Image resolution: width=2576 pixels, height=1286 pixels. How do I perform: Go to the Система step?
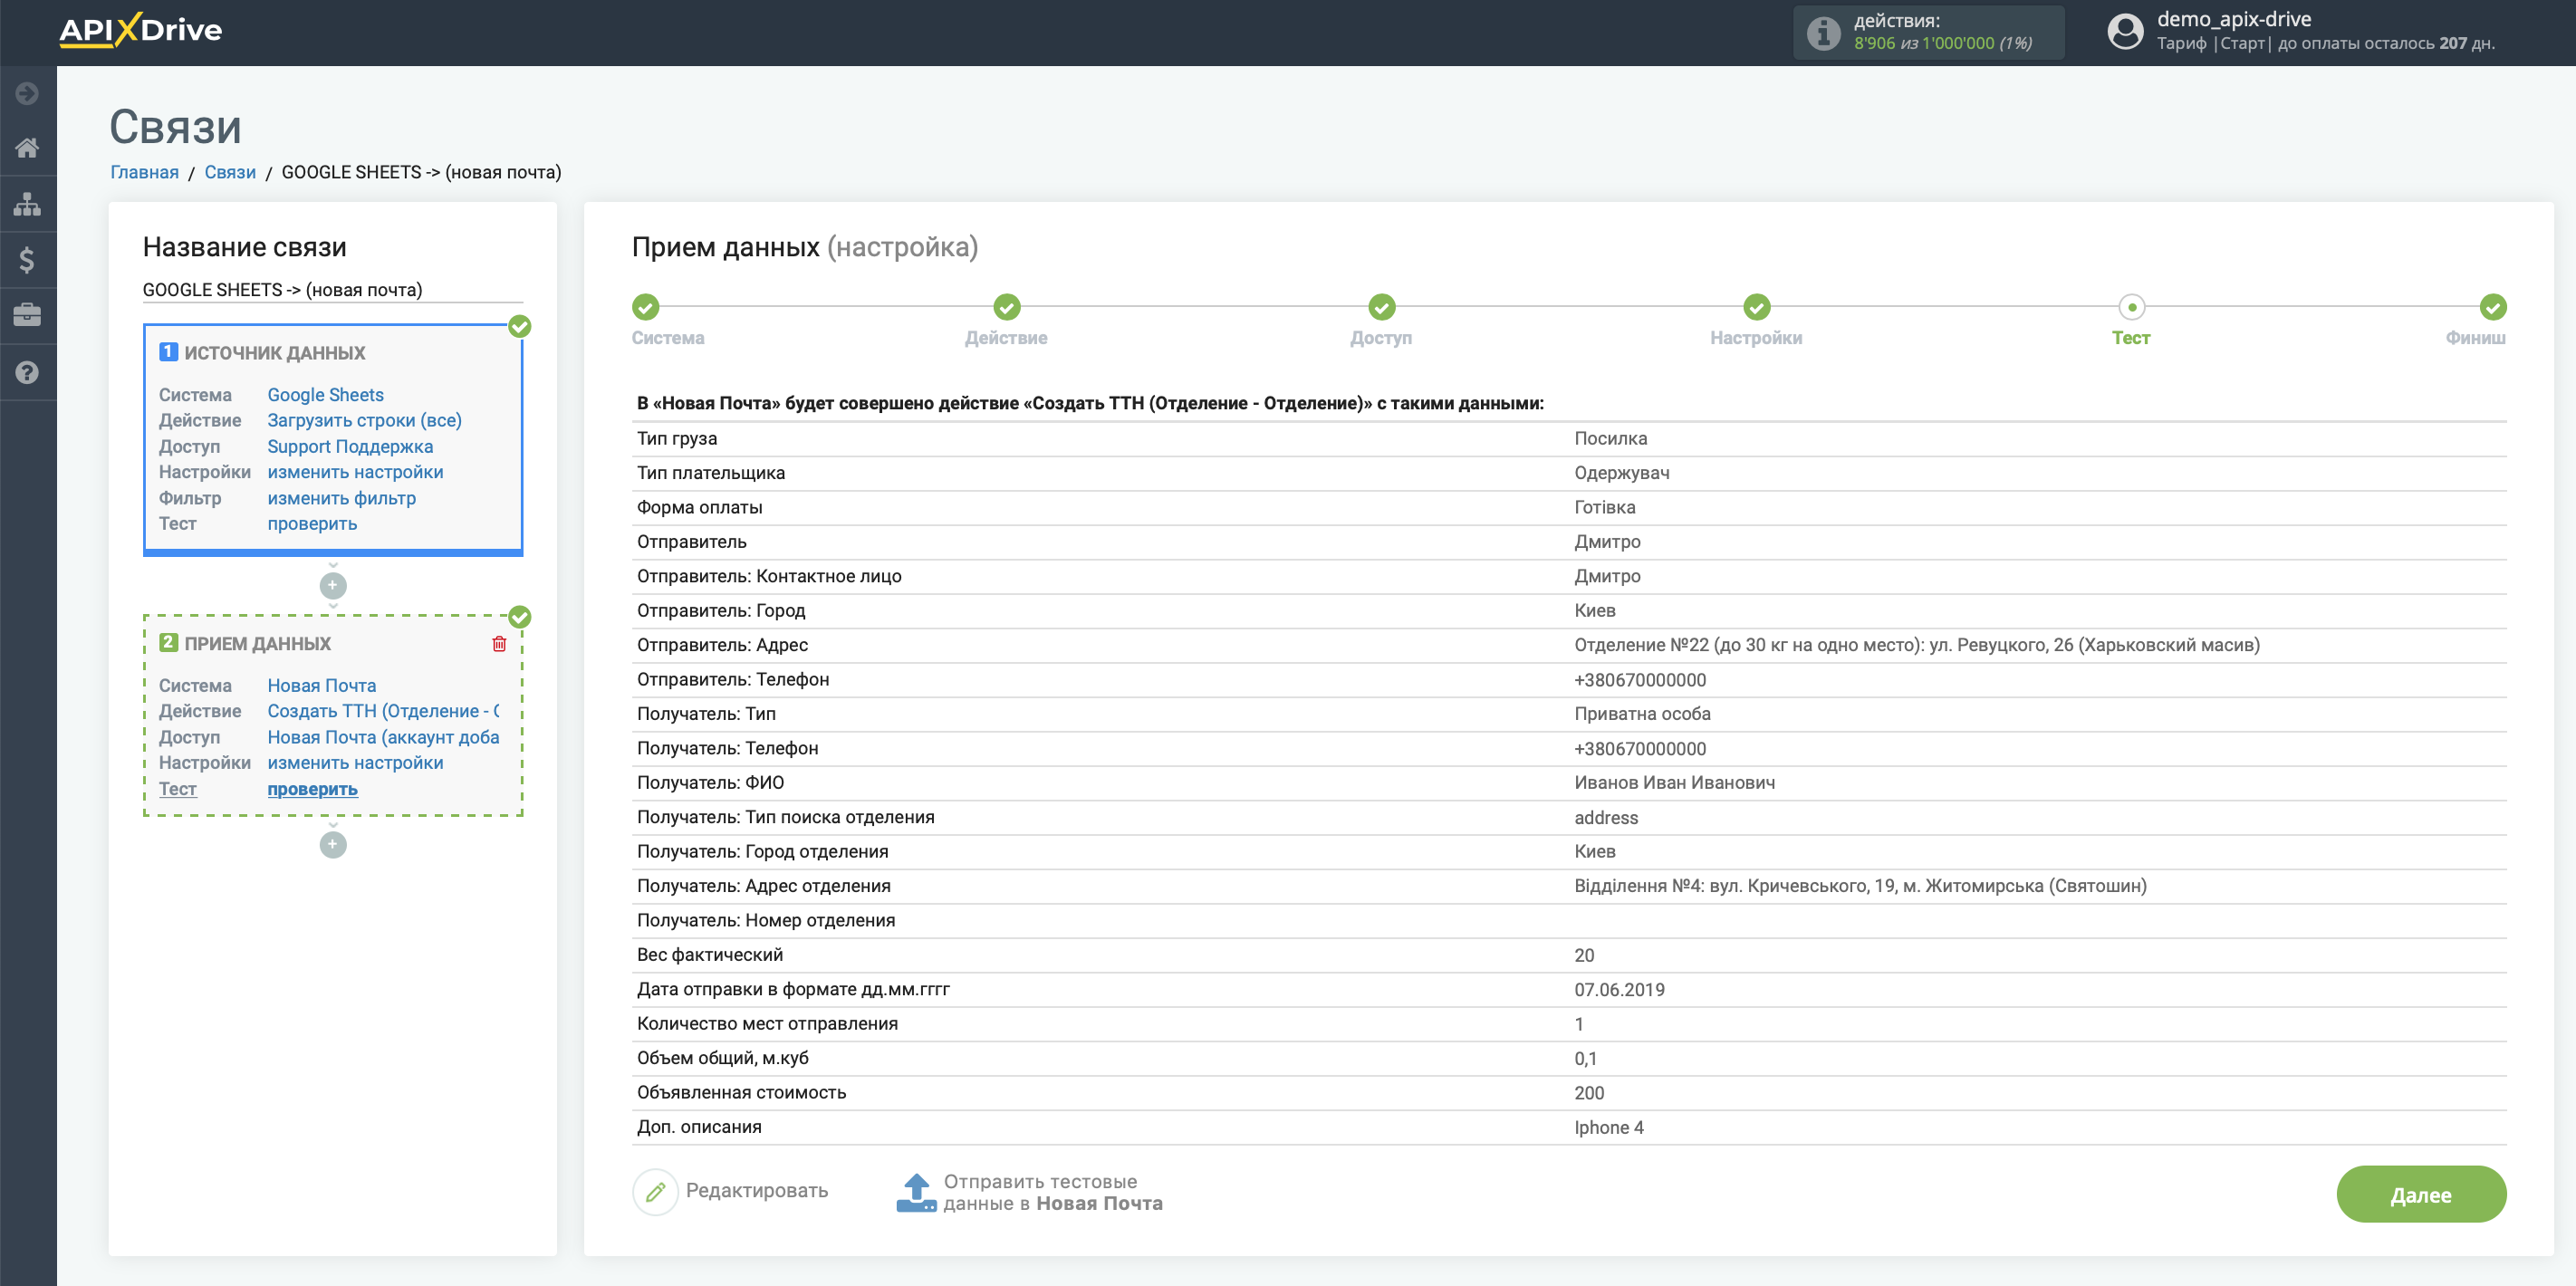pyautogui.click(x=646, y=306)
